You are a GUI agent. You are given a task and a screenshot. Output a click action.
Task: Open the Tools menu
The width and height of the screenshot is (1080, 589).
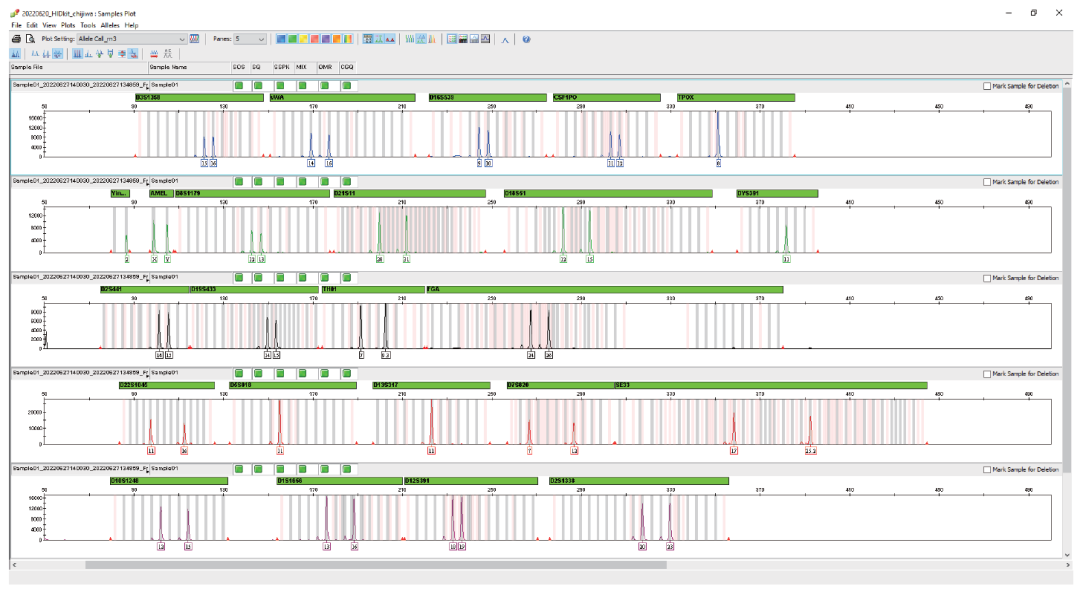click(88, 25)
